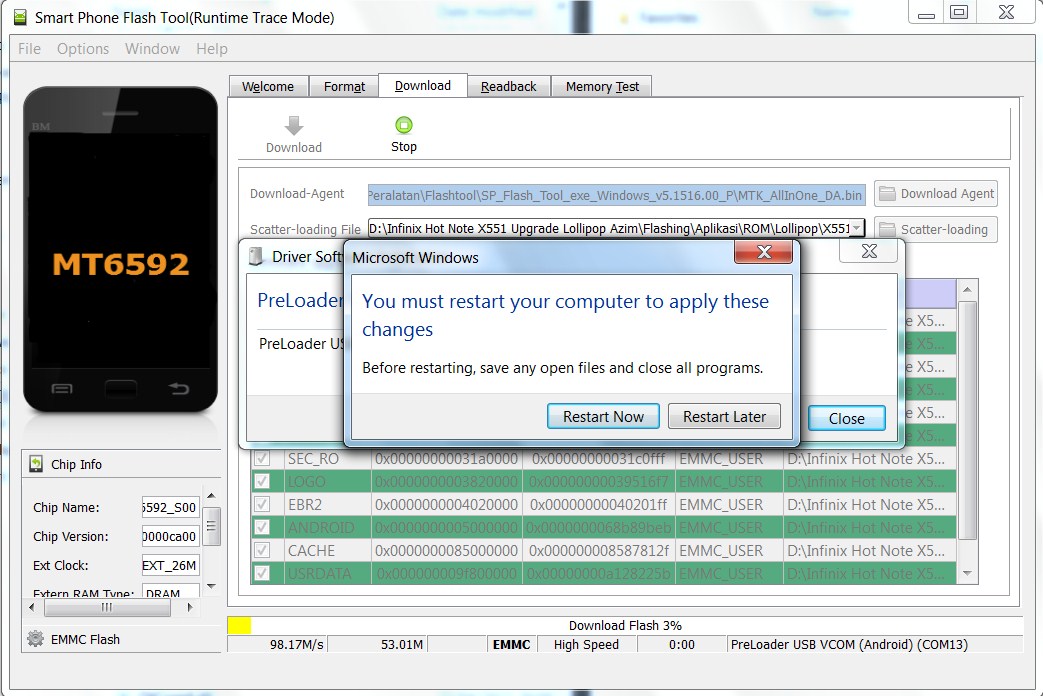The image size is (1043, 696).
Task: Toggle the CACHE partition checkbox
Action: [x=262, y=550]
